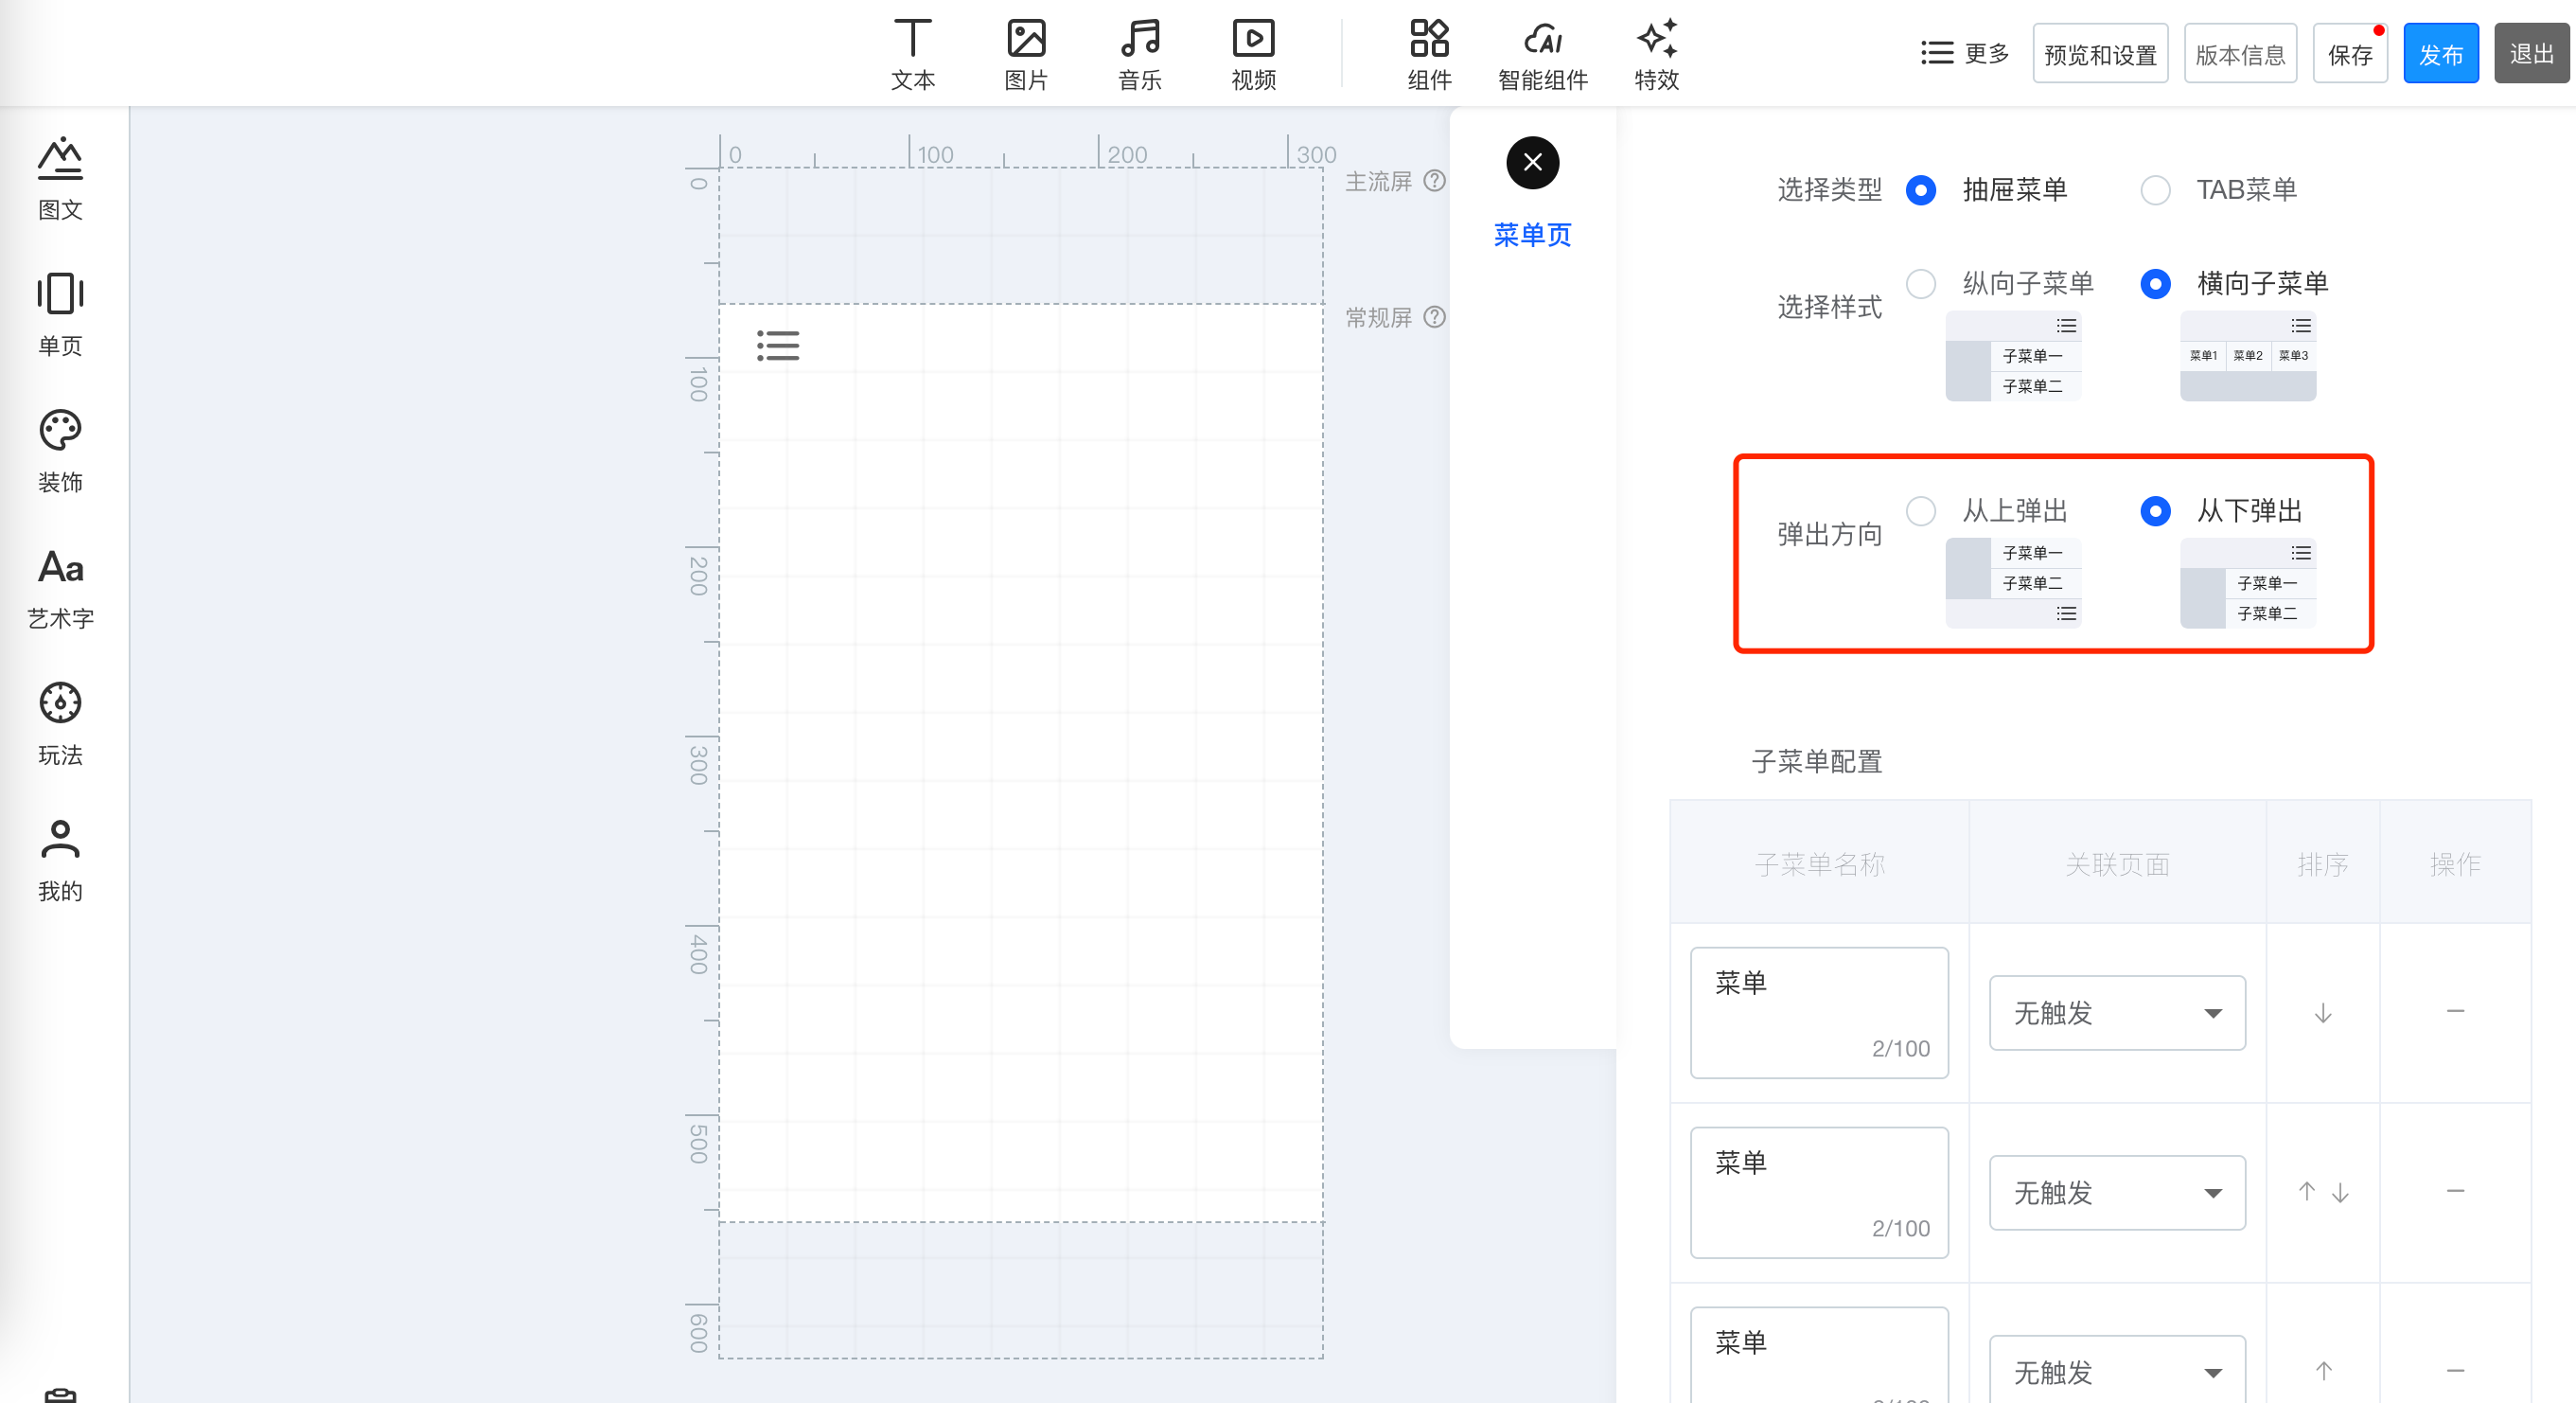Open the 玩法 gameplay panel
2576x1403 pixels.
(x=60, y=724)
